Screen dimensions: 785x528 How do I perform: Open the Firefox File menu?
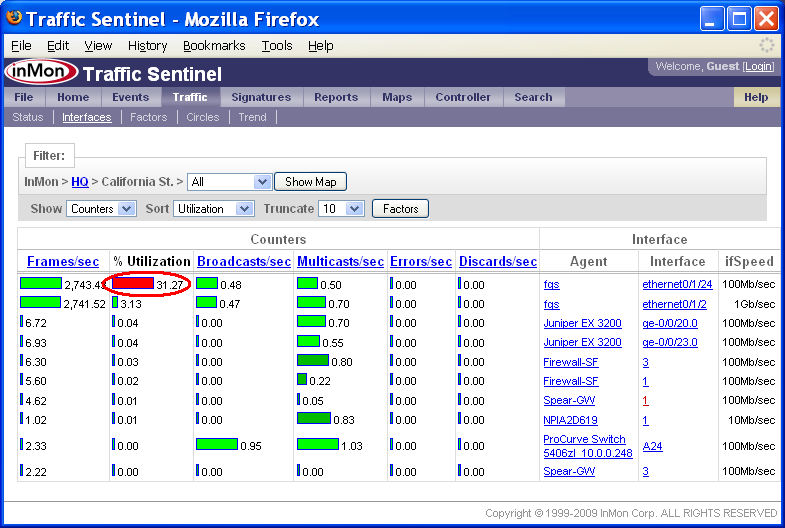(21, 46)
